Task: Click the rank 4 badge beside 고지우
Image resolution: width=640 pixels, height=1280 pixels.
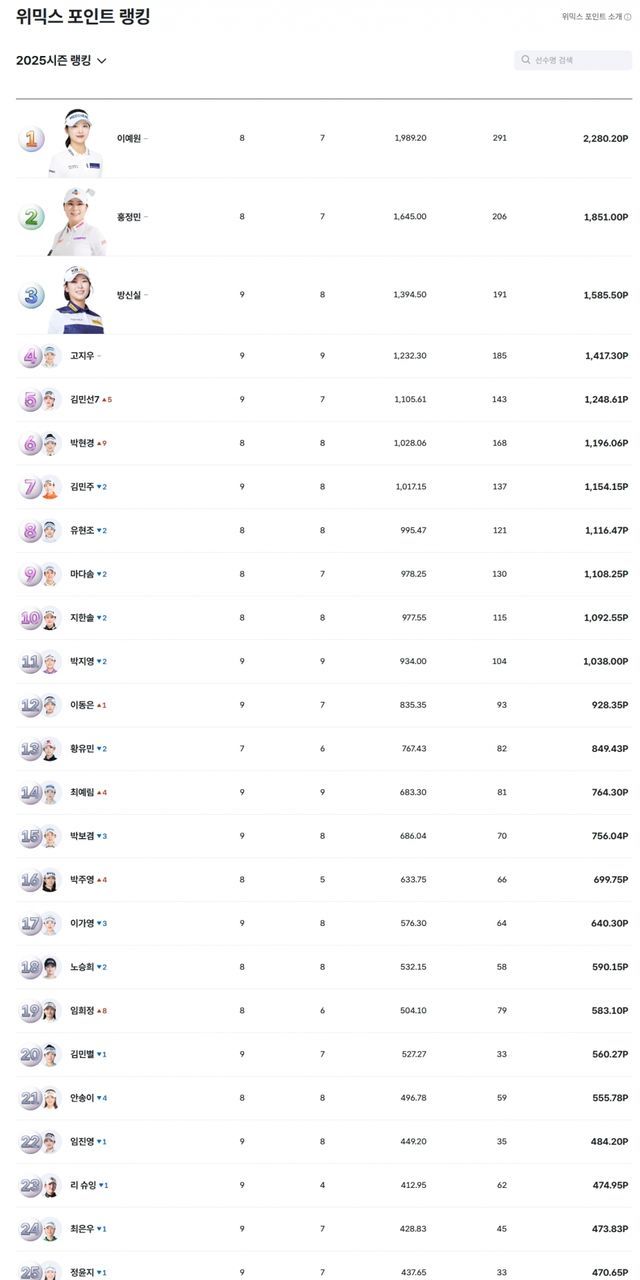Action: click(x=30, y=356)
